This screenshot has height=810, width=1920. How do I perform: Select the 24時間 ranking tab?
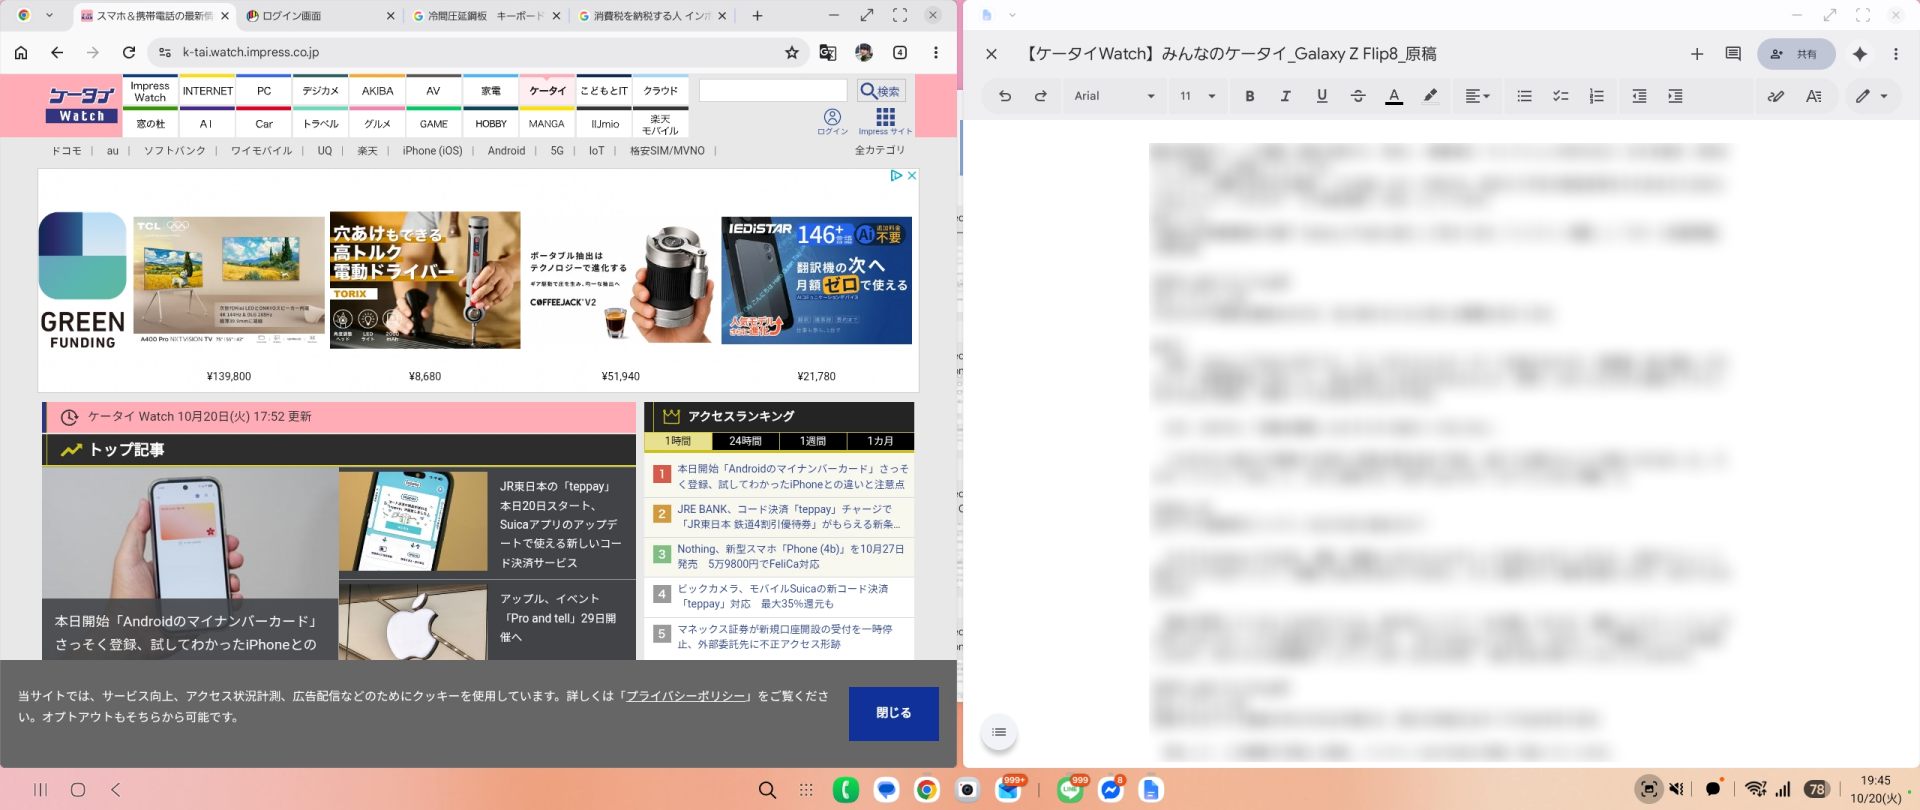[745, 441]
